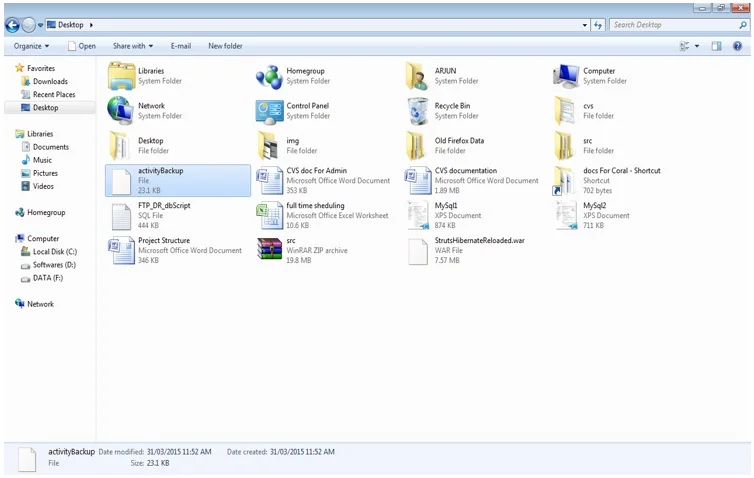This screenshot has height=478, width=754.
Task: Select StrutsHibernateReloaded.war file icon
Action: click(x=418, y=251)
